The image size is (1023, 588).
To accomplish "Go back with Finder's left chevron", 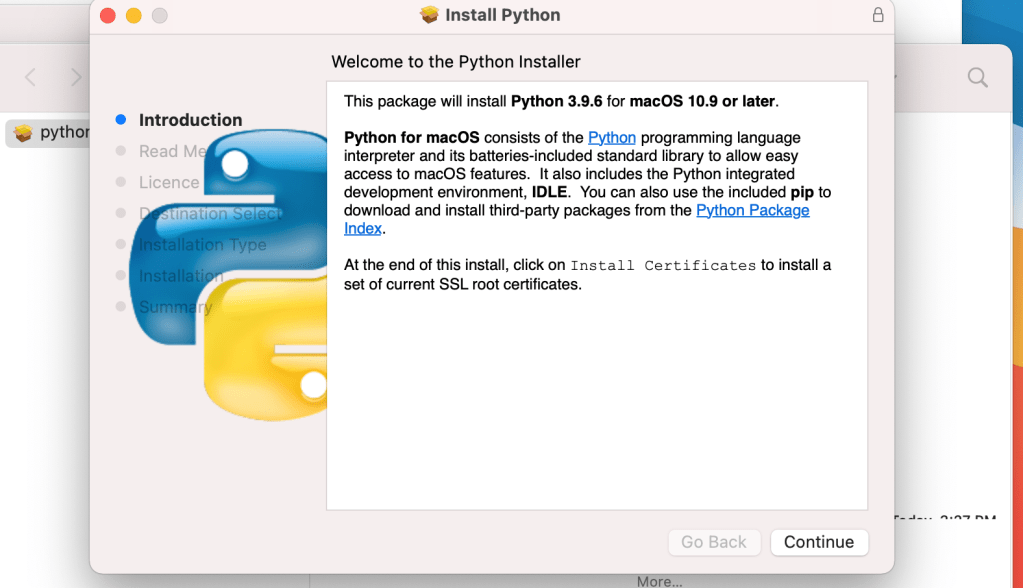I will pyautogui.click(x=30, y=77).
